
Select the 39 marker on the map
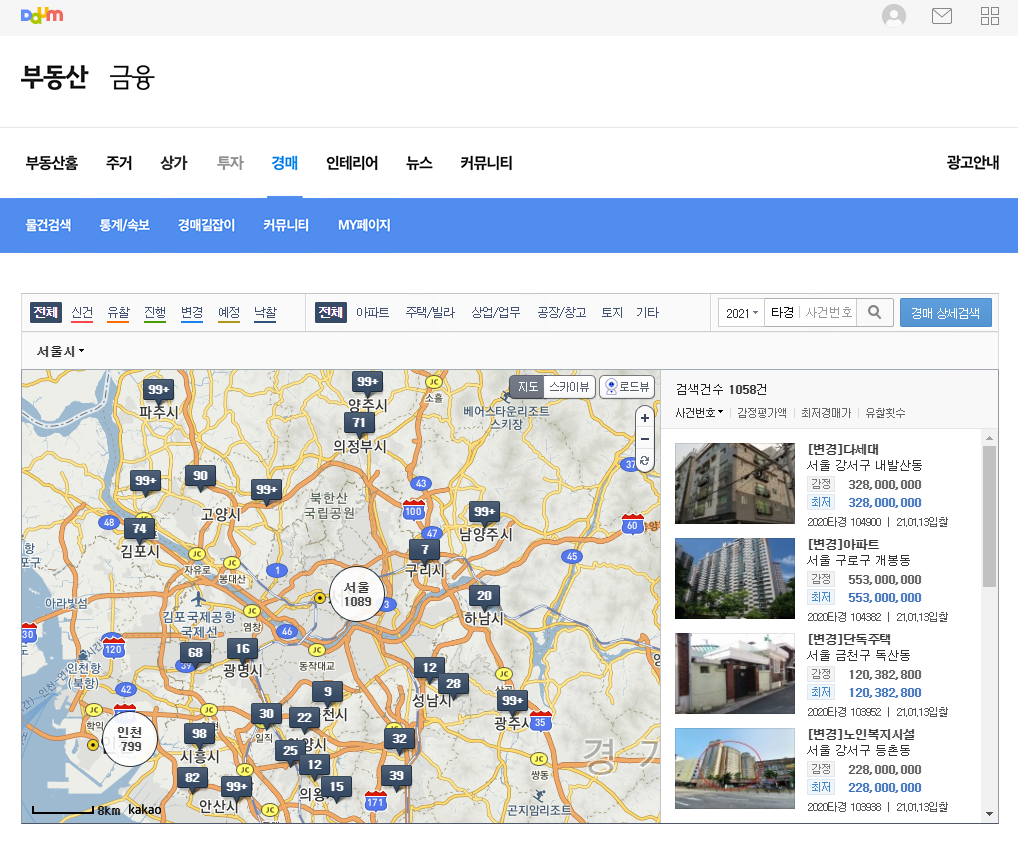coord(396,776)
